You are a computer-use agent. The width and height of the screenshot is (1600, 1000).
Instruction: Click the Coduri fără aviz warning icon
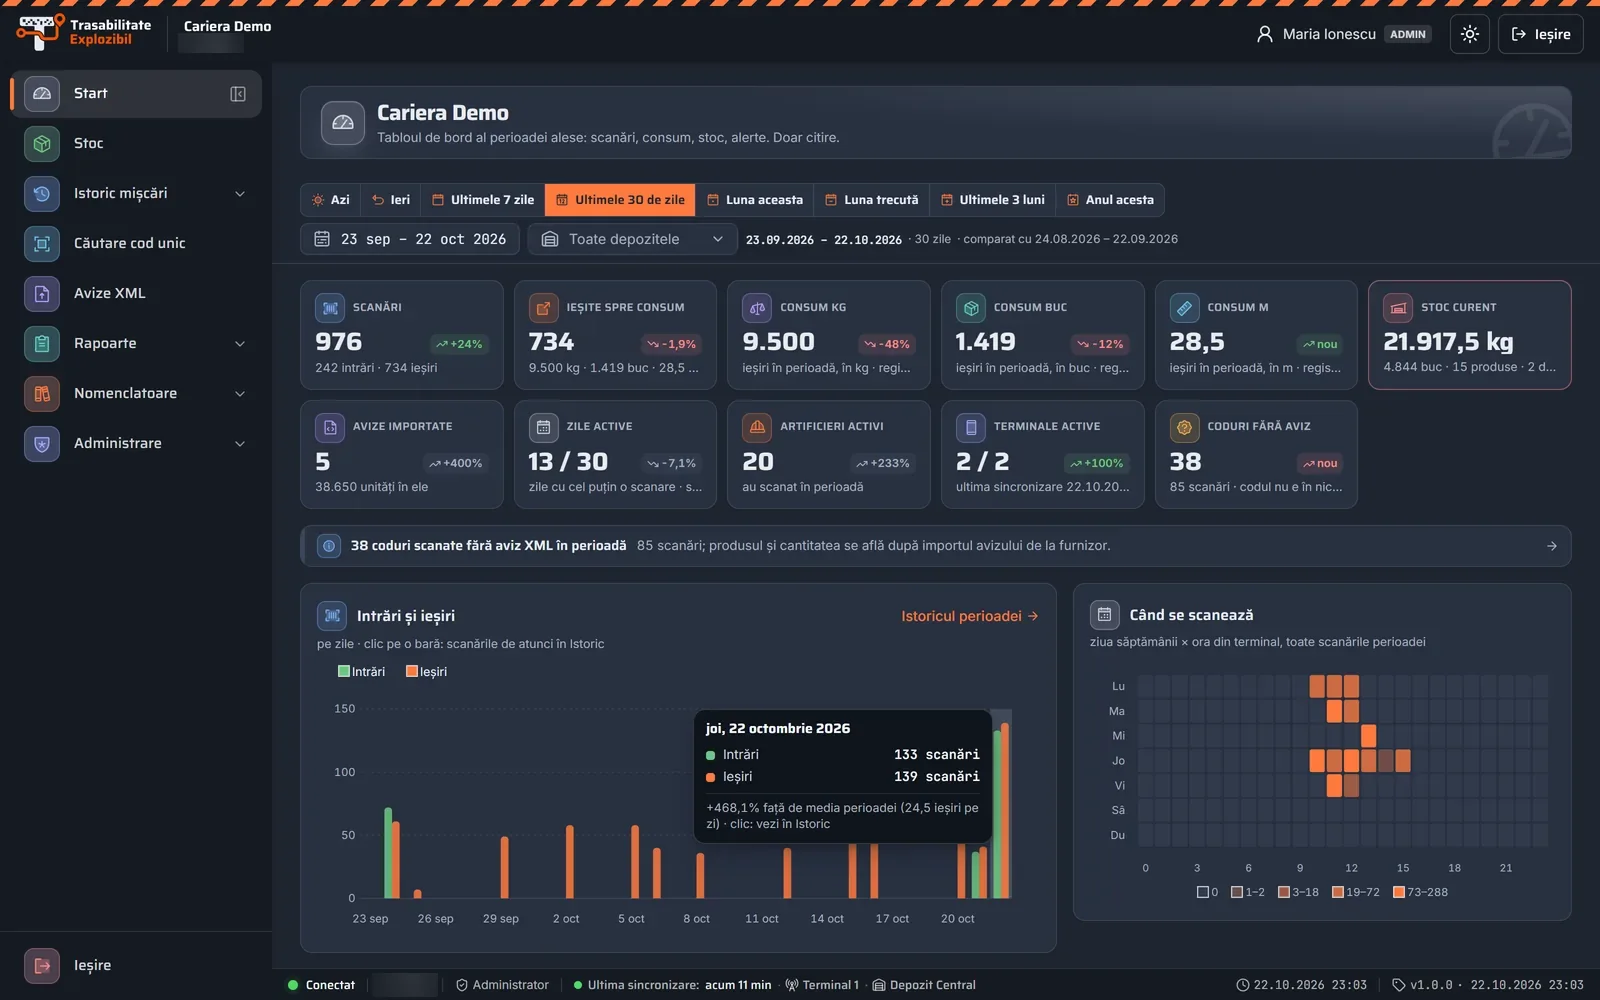tap(1184, 427)
